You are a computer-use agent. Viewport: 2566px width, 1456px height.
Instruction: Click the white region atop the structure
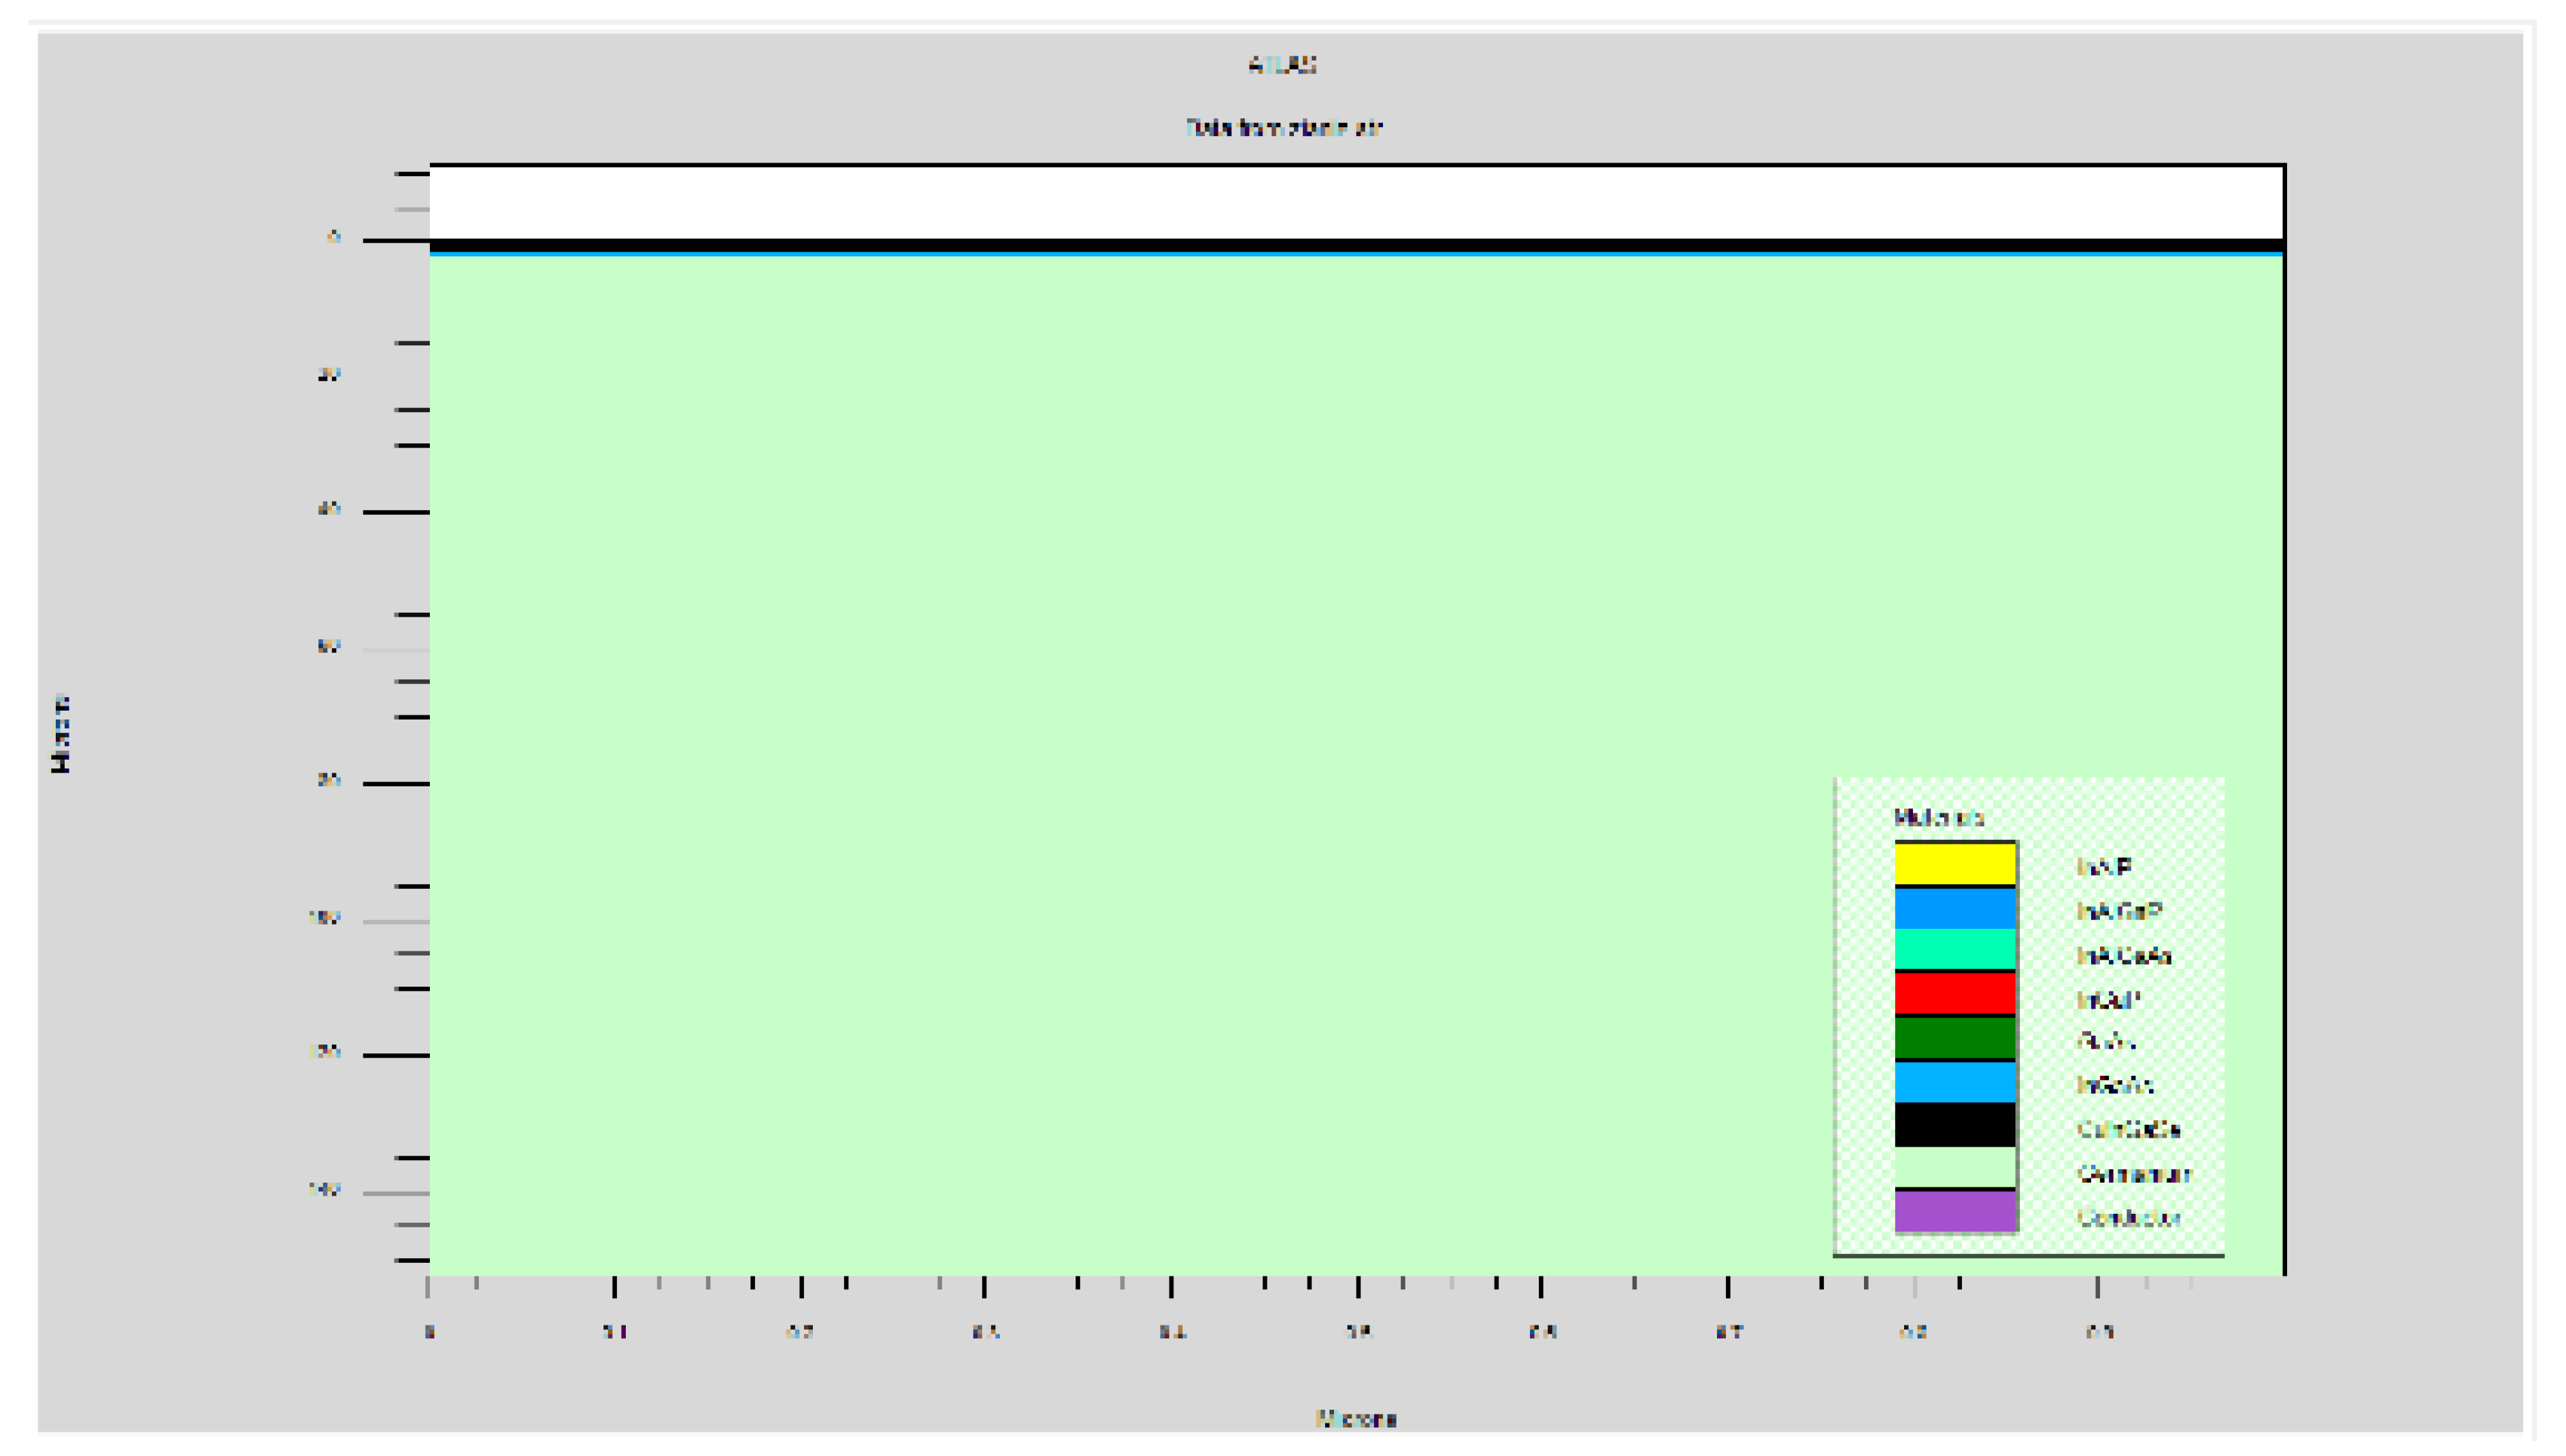tap(1355, 202)
